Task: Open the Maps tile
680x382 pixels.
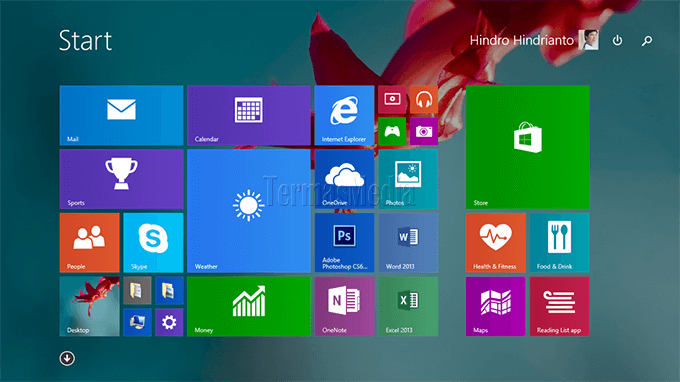Action: (496, 307)
